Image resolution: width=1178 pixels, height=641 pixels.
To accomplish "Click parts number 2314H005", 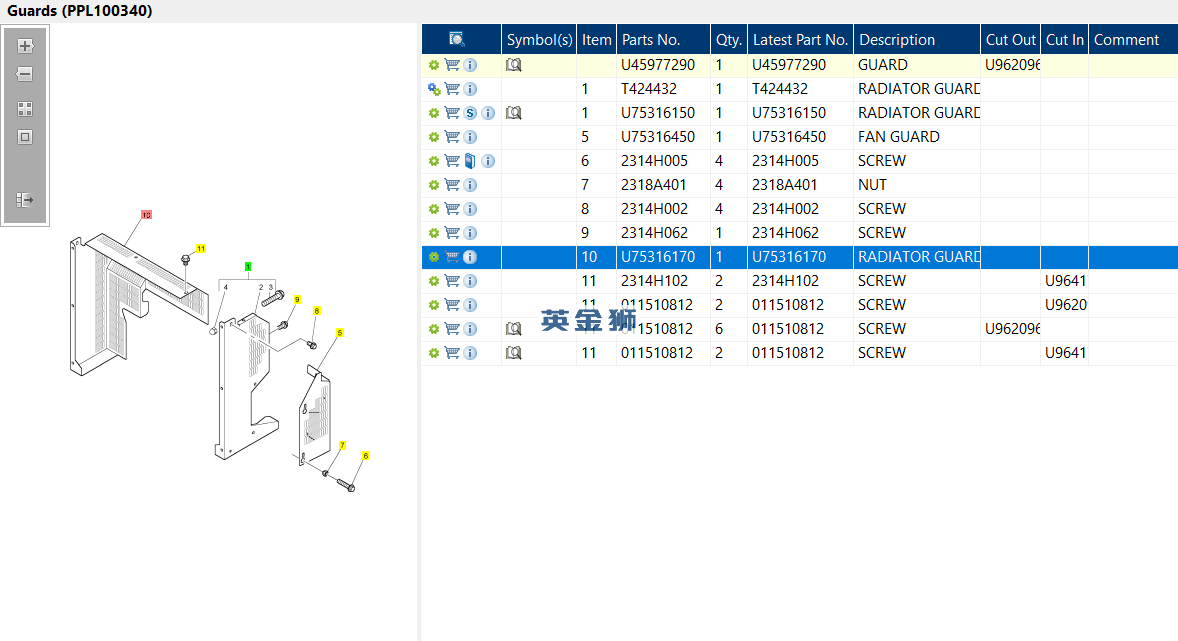I will (654, 162).
